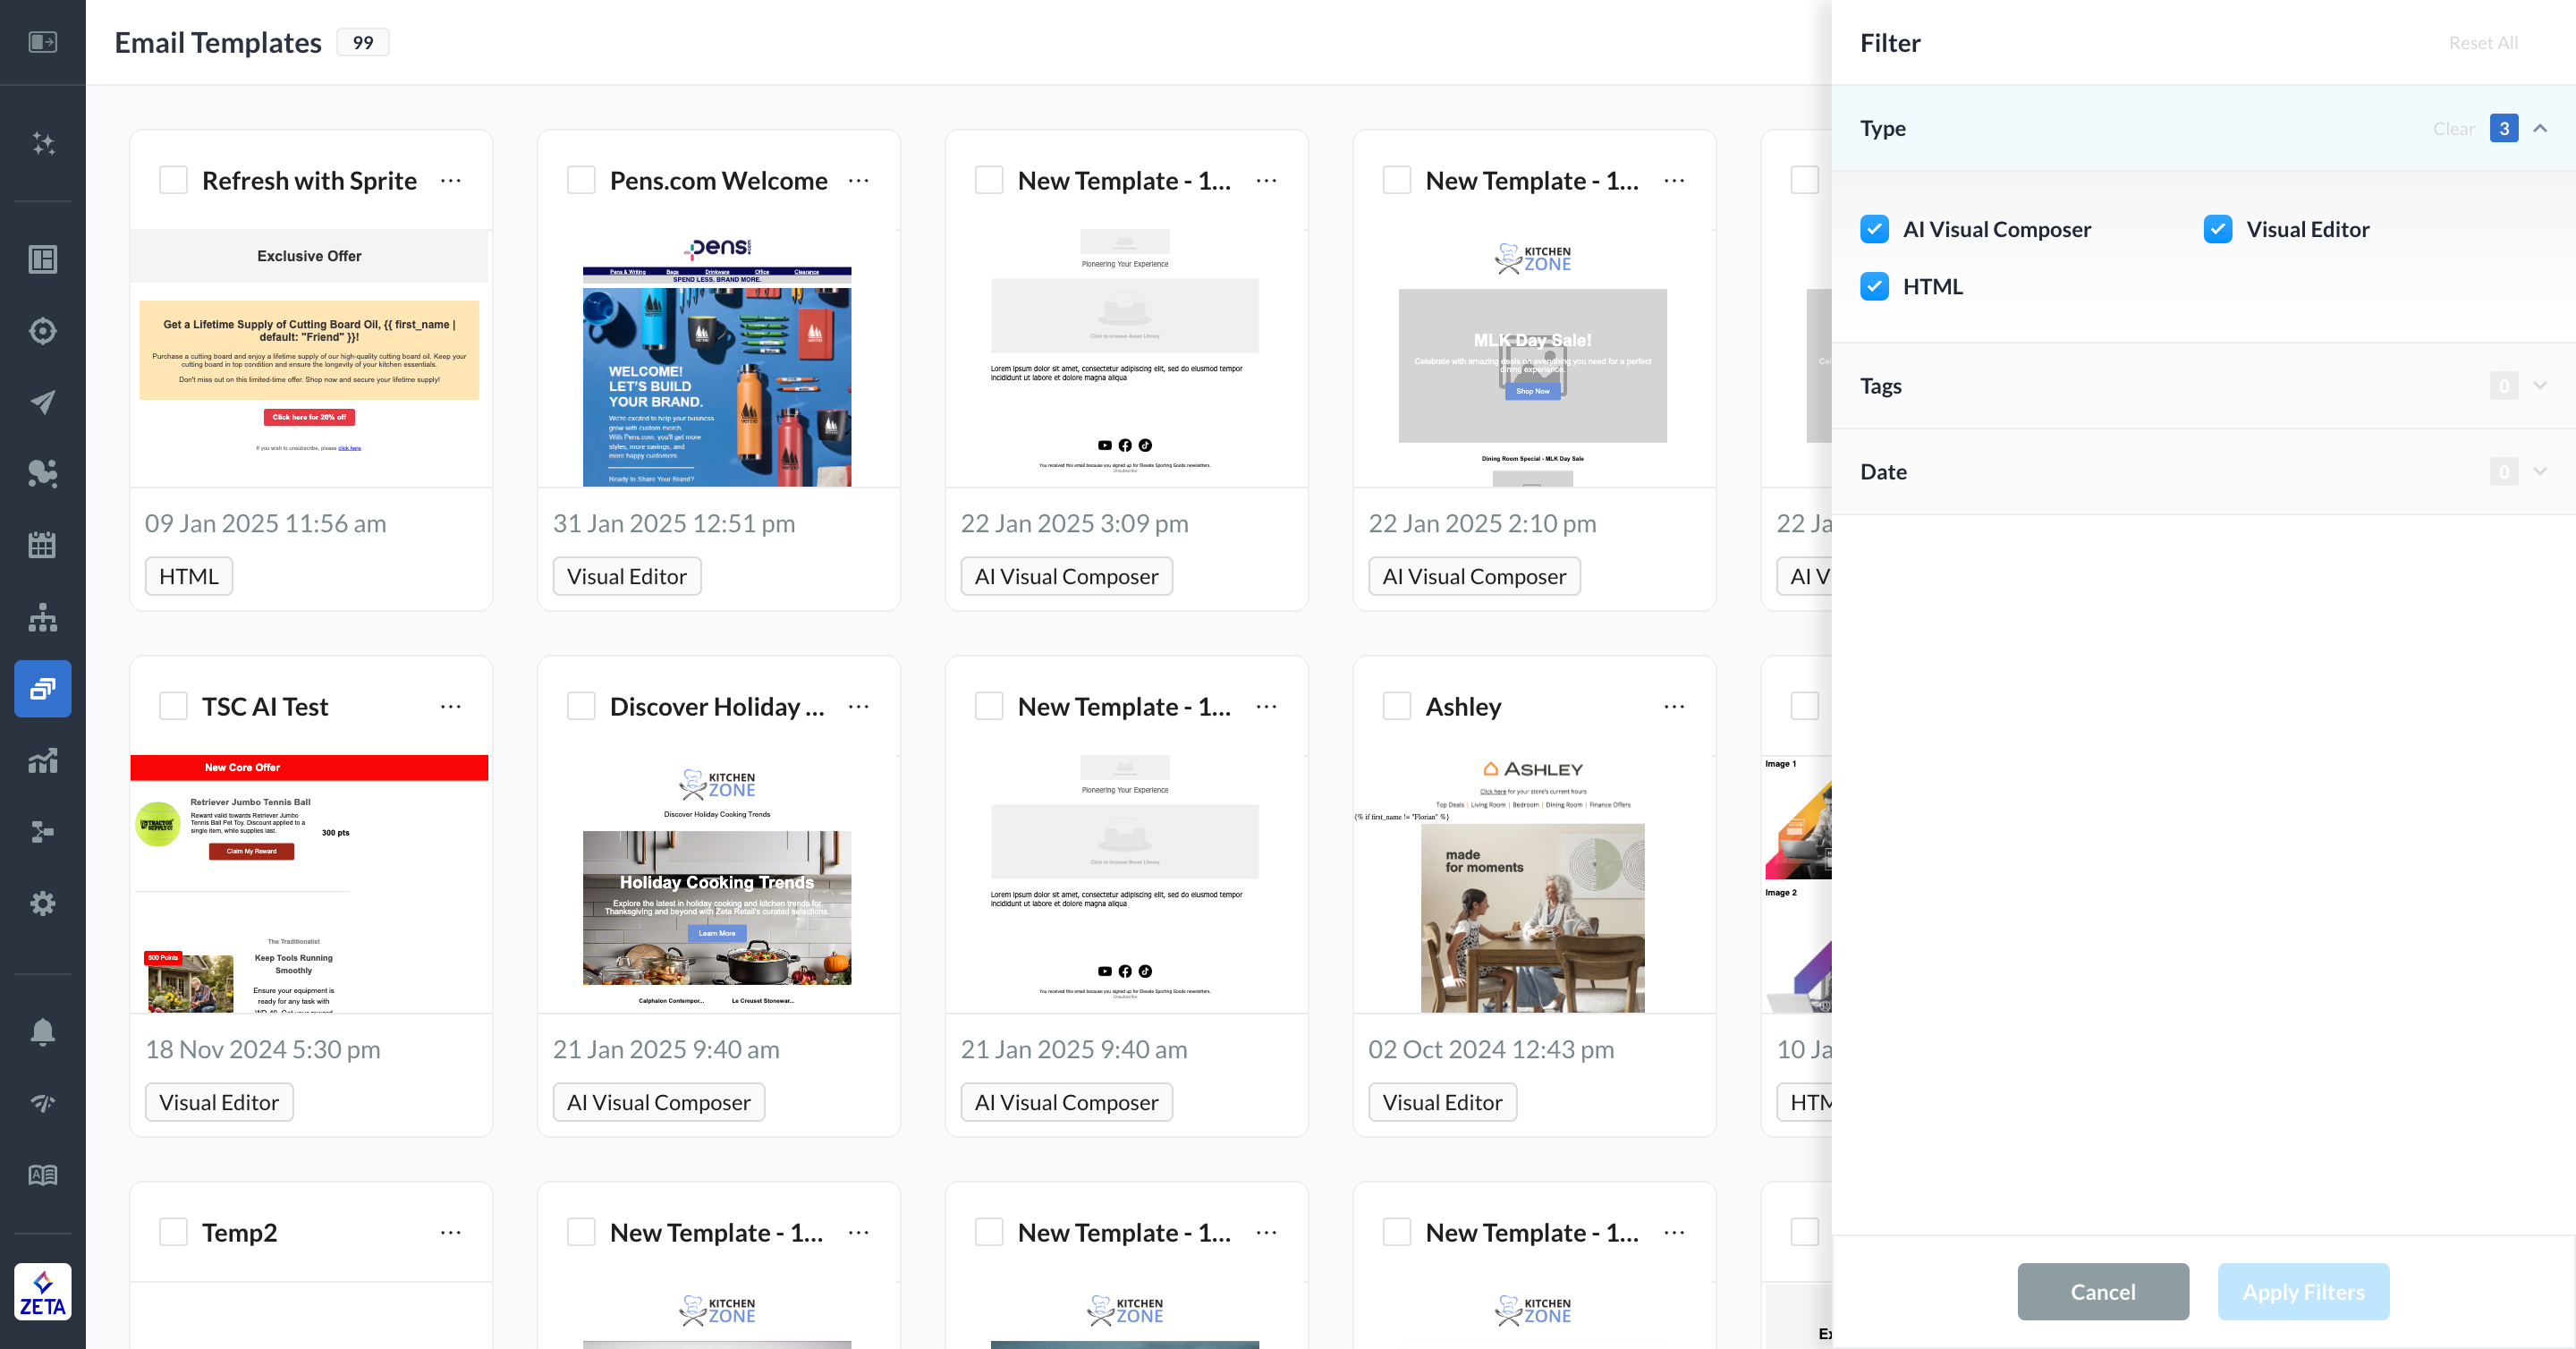Open more options for Ashley template

pos(1674,707)
